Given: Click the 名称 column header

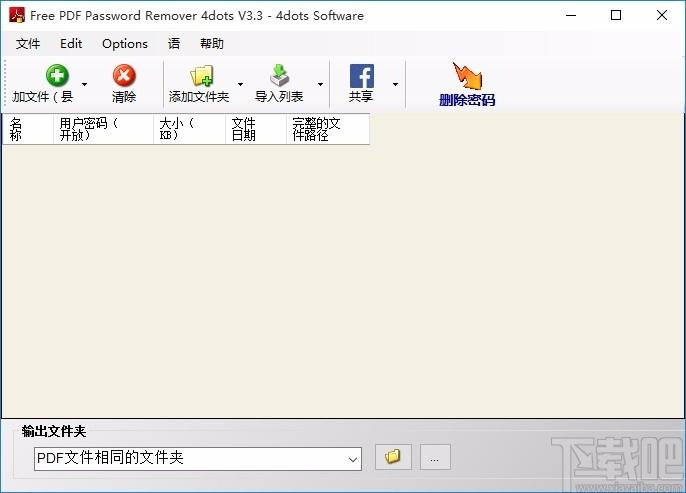Looking at the screenshot, I should click(28, 129).
